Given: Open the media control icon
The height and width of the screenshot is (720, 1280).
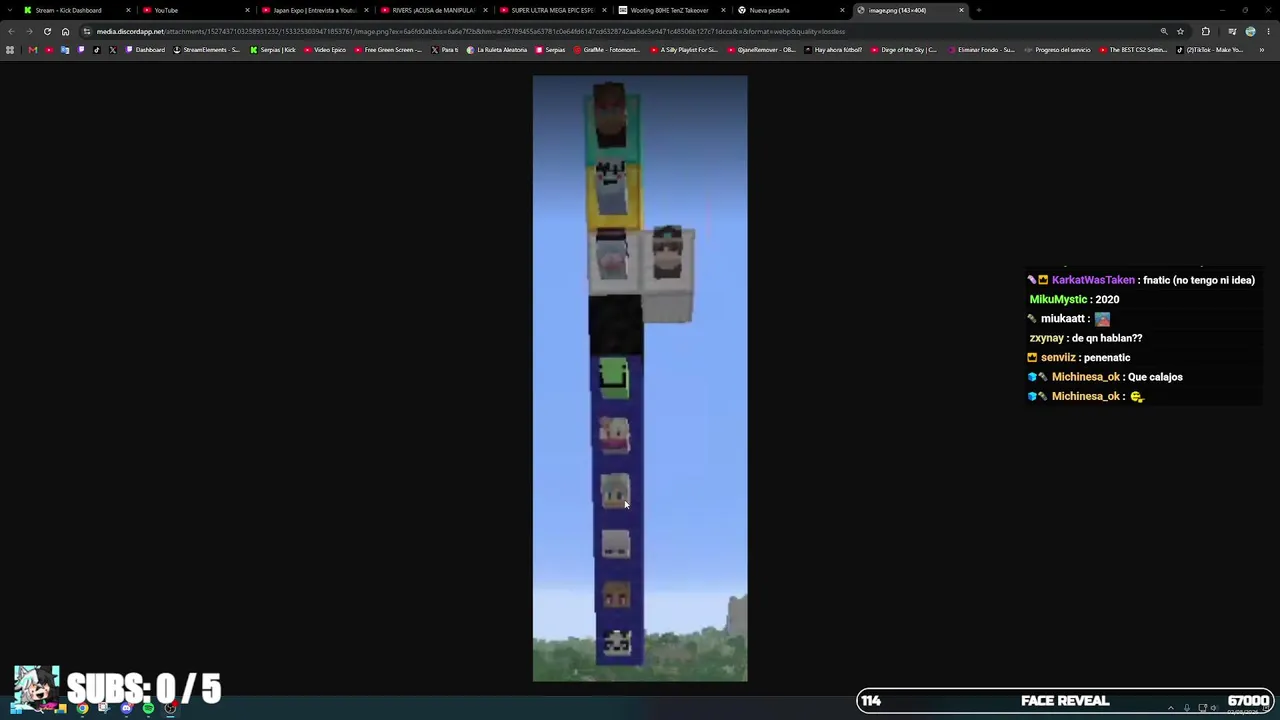Looking at the screenshot, I should coord(1232,31).
